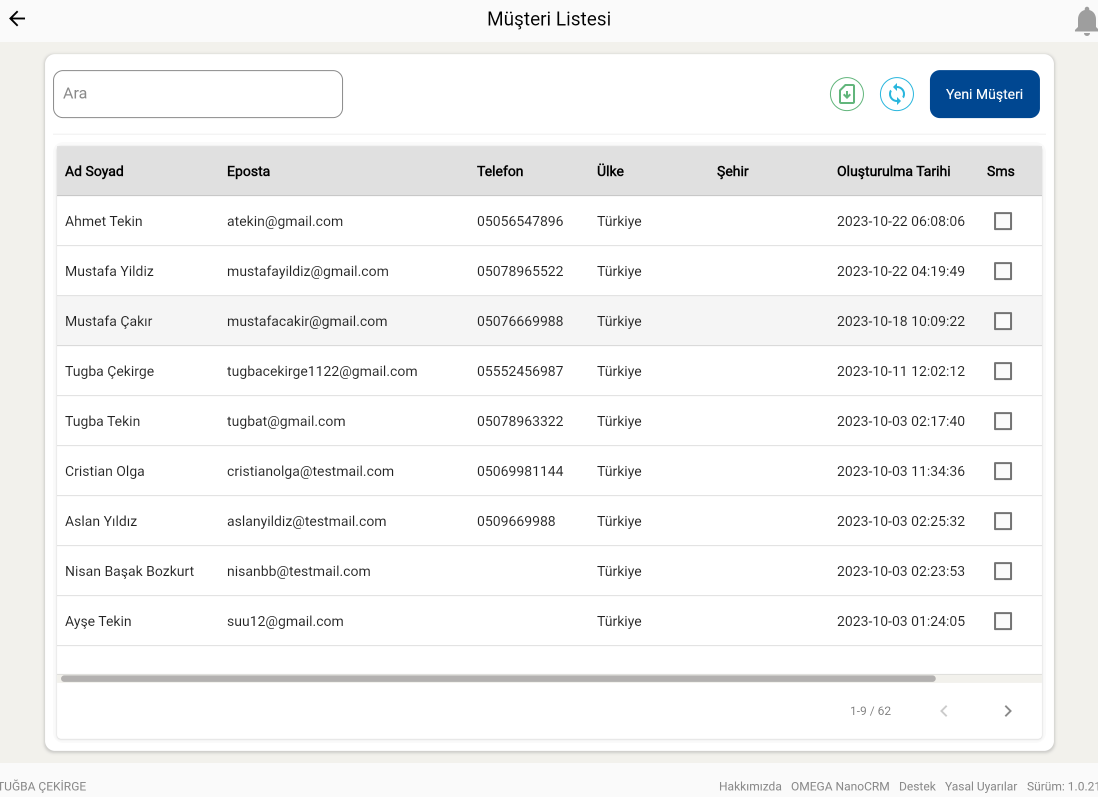Open the Yasal Uyarılar footer link

pos(980,786)
